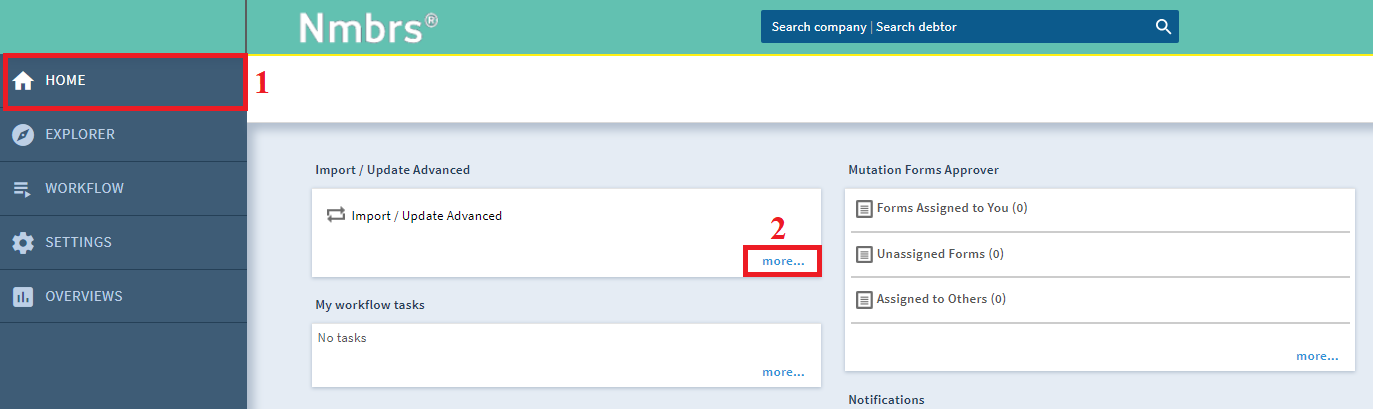Screen dimensions: 1373x409
Task: Click the 'Mutation Forms Approver' heading
Action: (x=923, y=170)
